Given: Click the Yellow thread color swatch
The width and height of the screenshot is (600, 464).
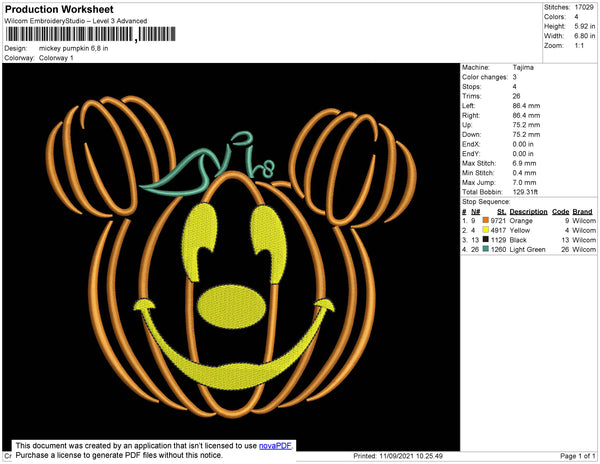Looking at the screenshot, I should pyautogui.click(x=486, y=230).
